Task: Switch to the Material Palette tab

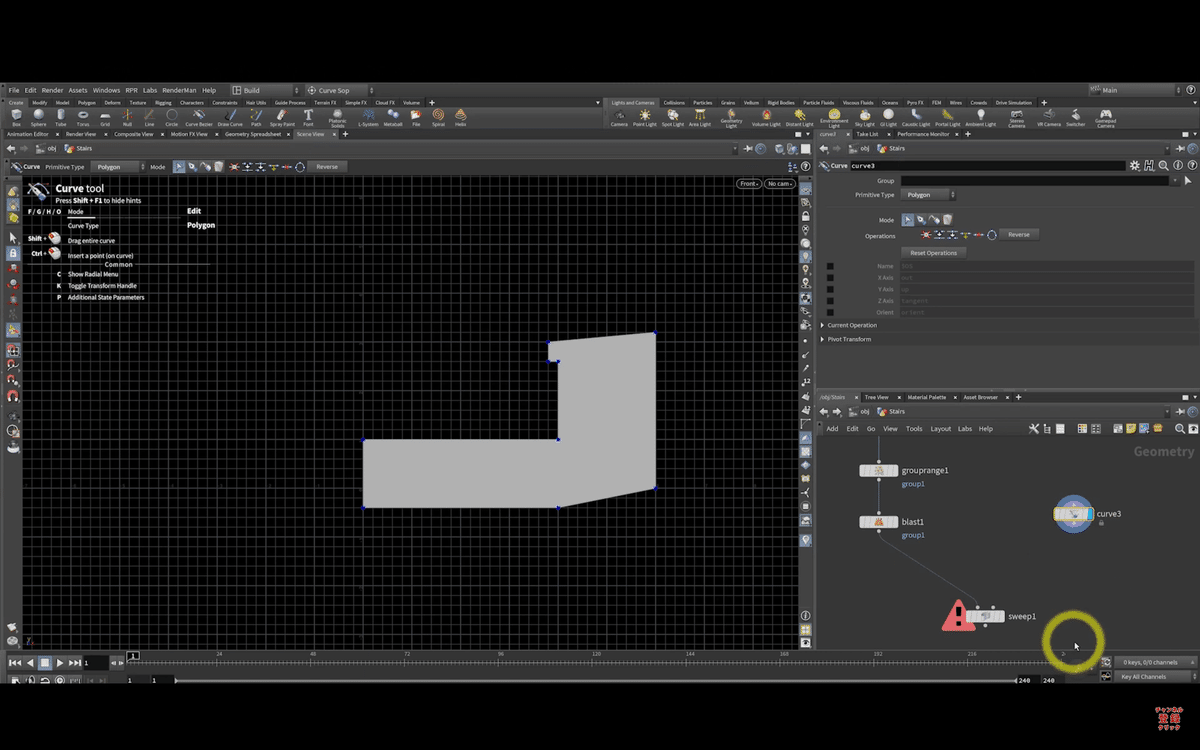Action: pos(926,397)
